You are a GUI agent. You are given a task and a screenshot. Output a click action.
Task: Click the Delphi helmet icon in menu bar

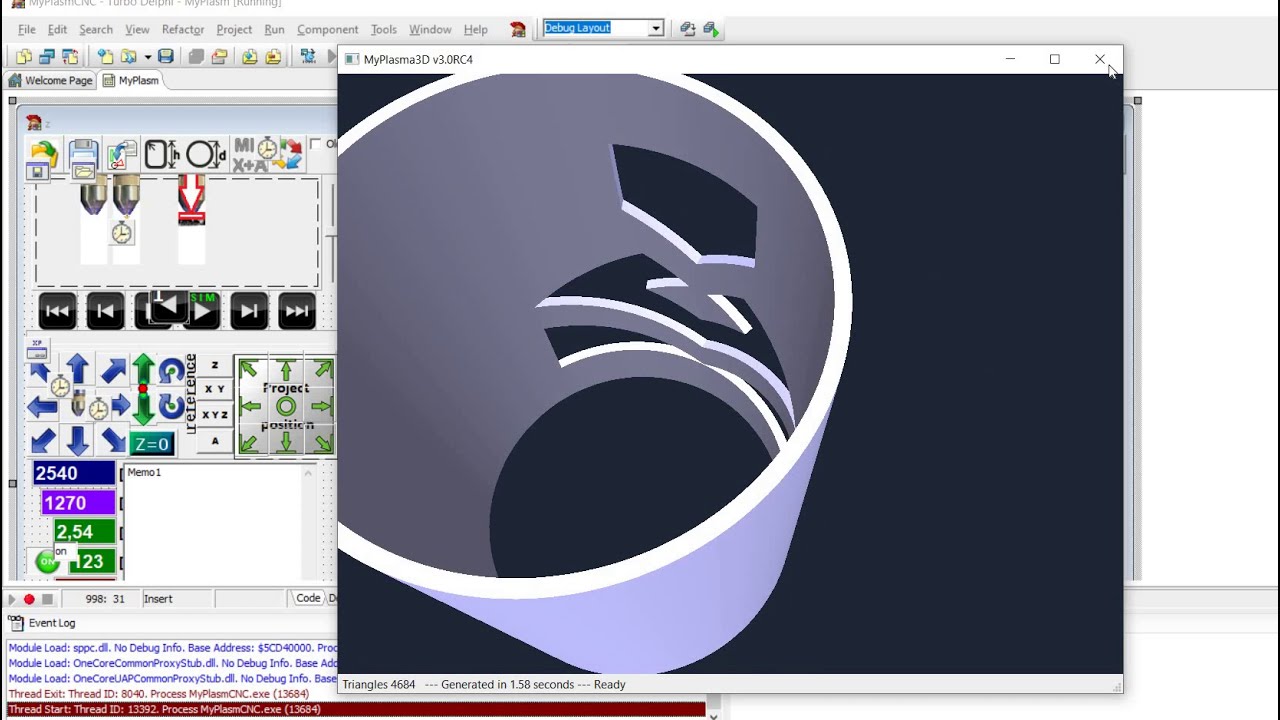pos(518,29)
